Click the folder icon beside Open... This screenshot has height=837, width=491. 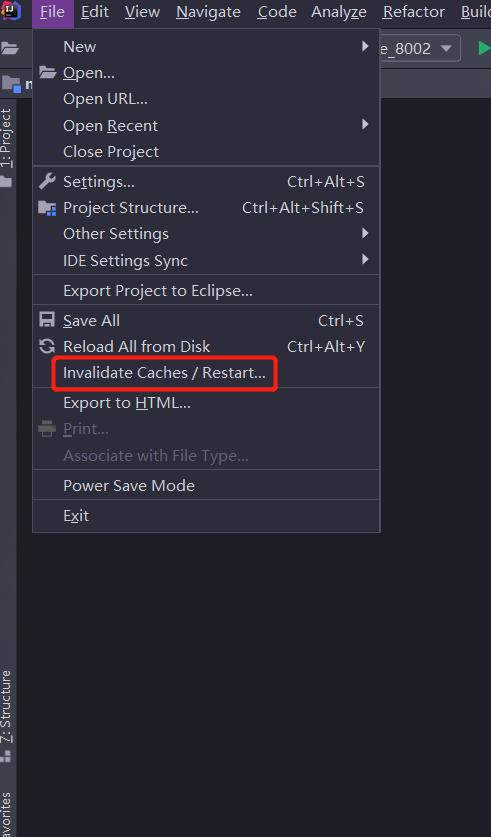47,72
